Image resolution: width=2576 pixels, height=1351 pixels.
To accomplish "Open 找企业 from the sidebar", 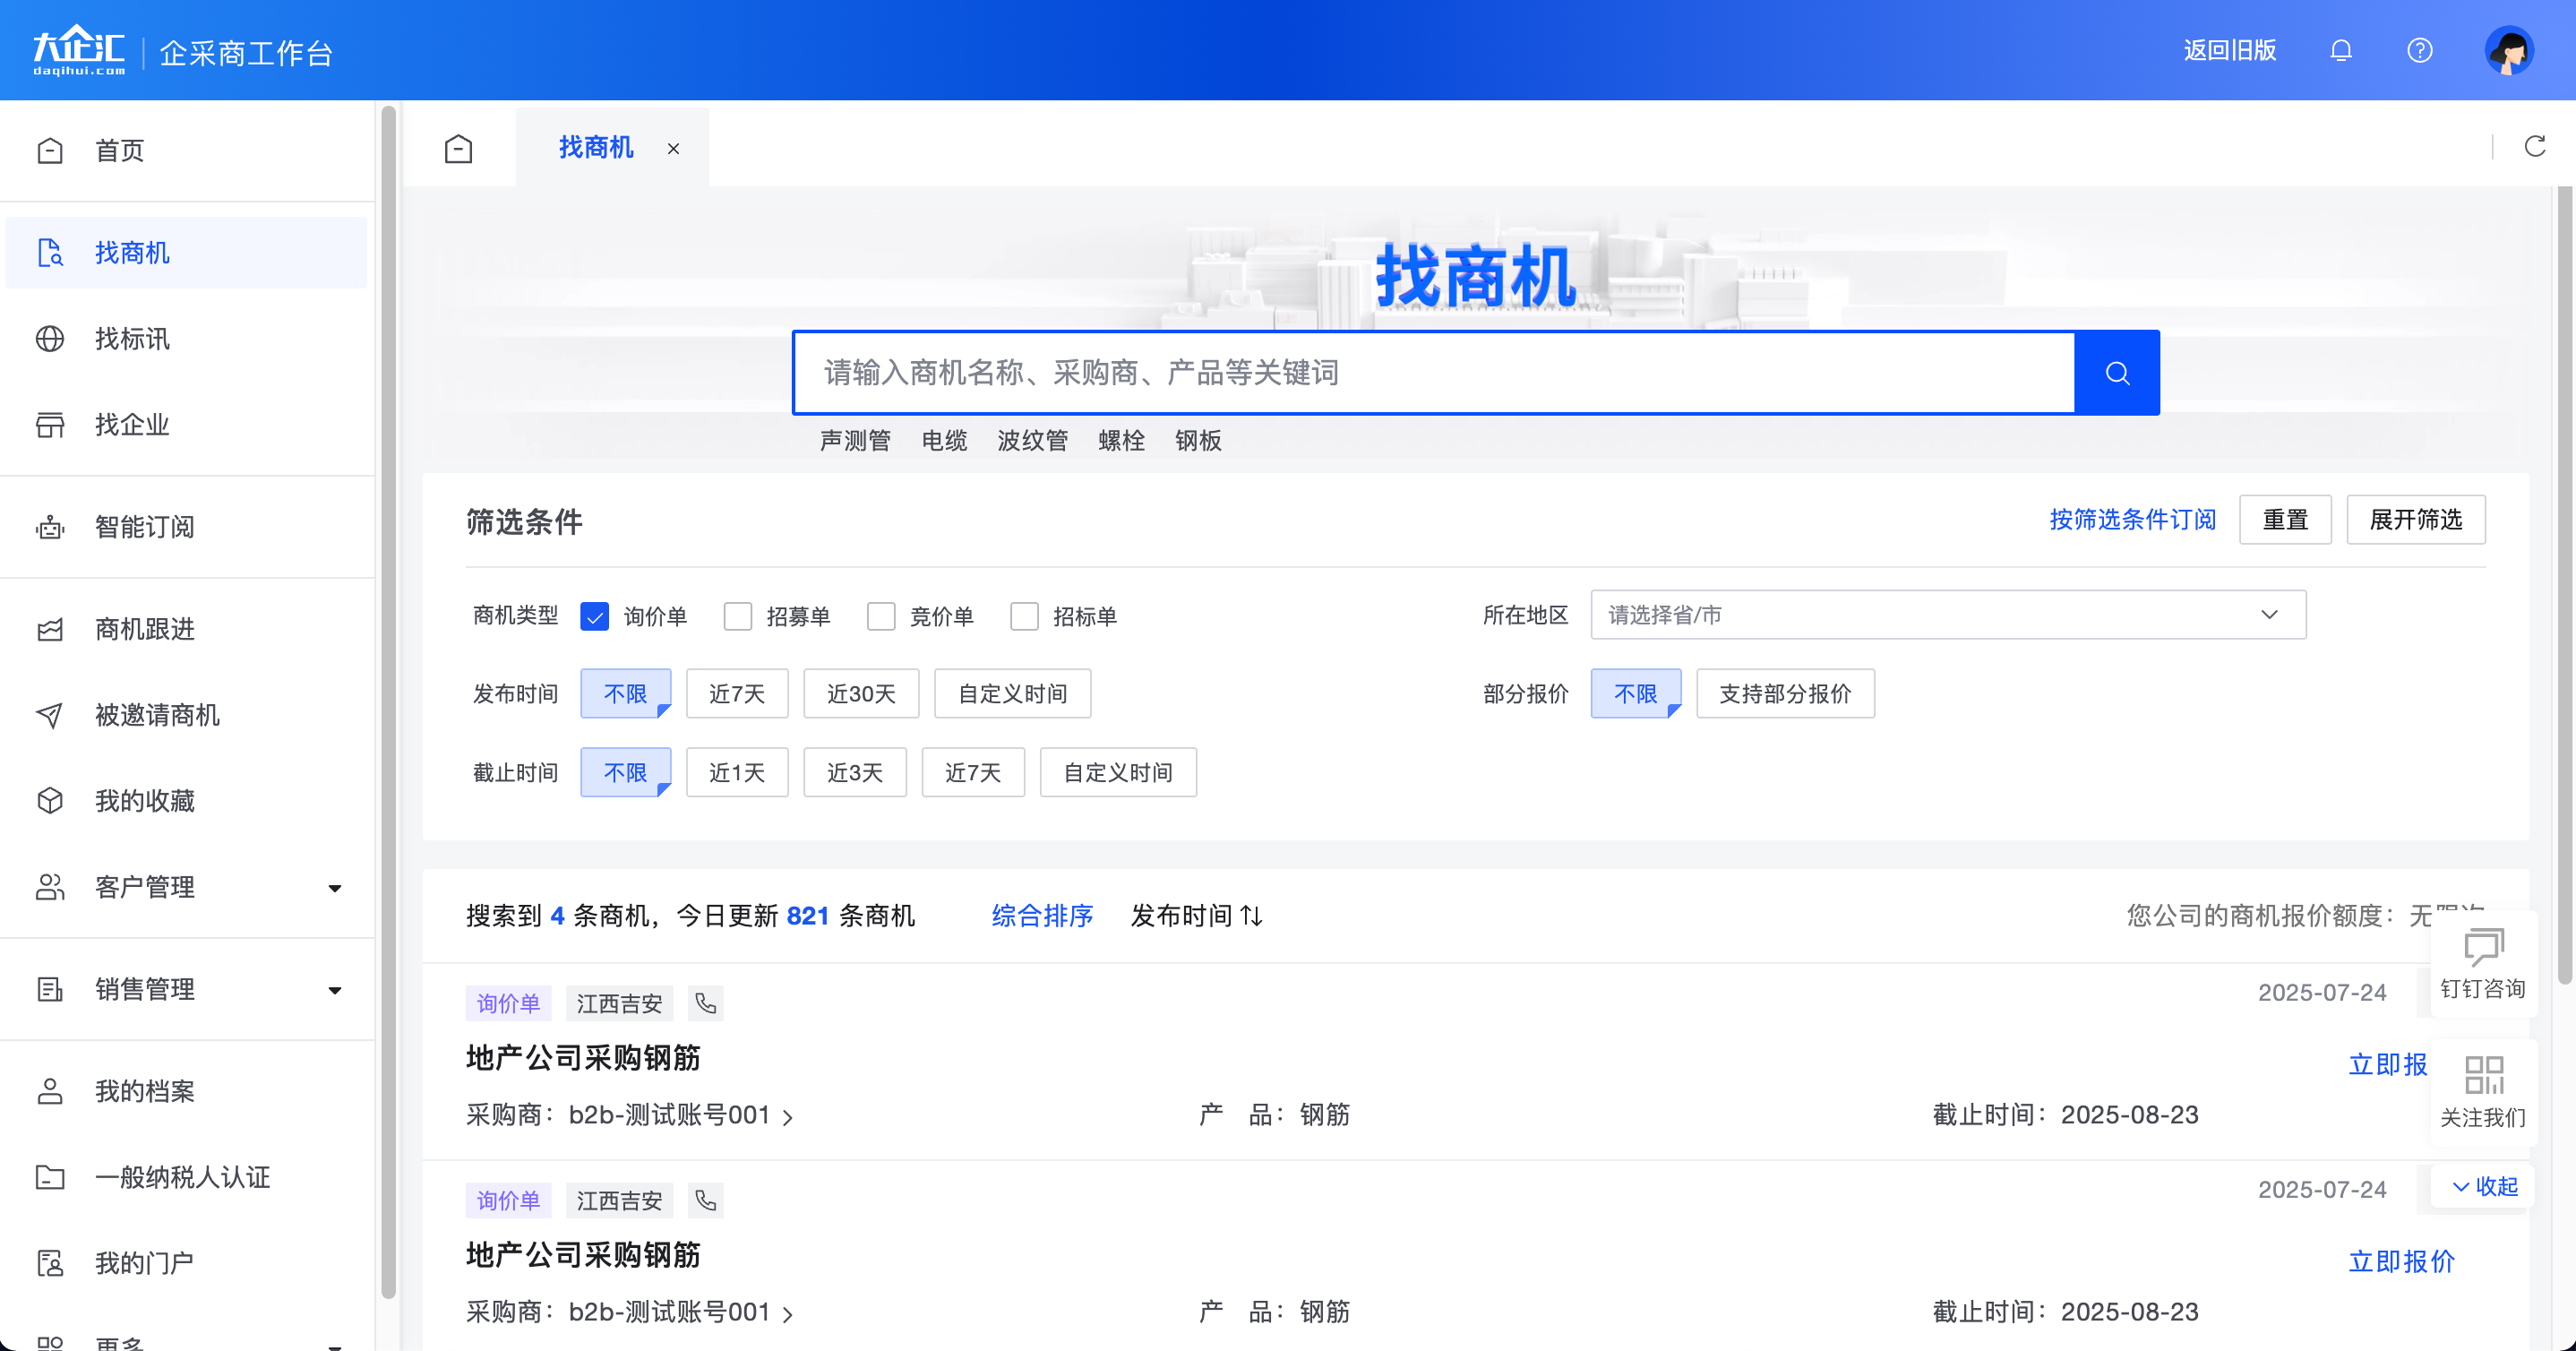I will 51,425.
